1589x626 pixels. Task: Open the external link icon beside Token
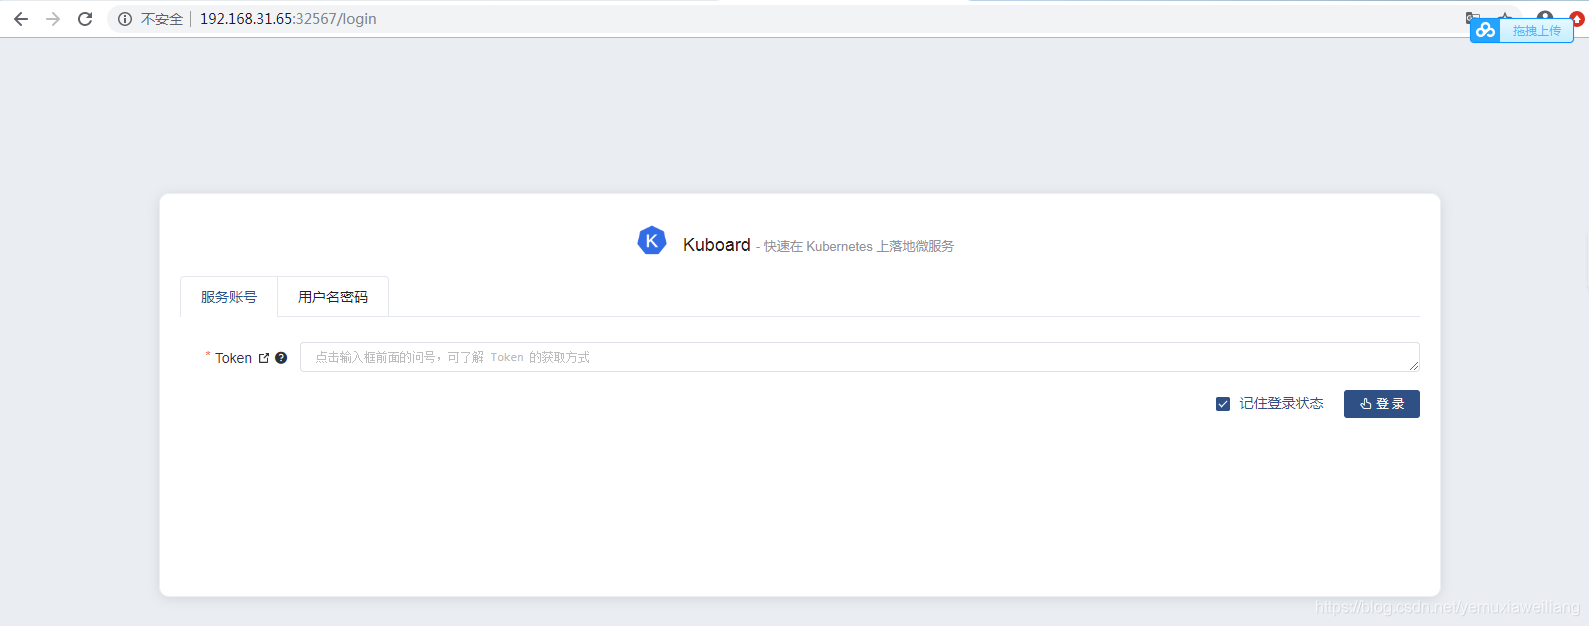(x=264, y=358)
